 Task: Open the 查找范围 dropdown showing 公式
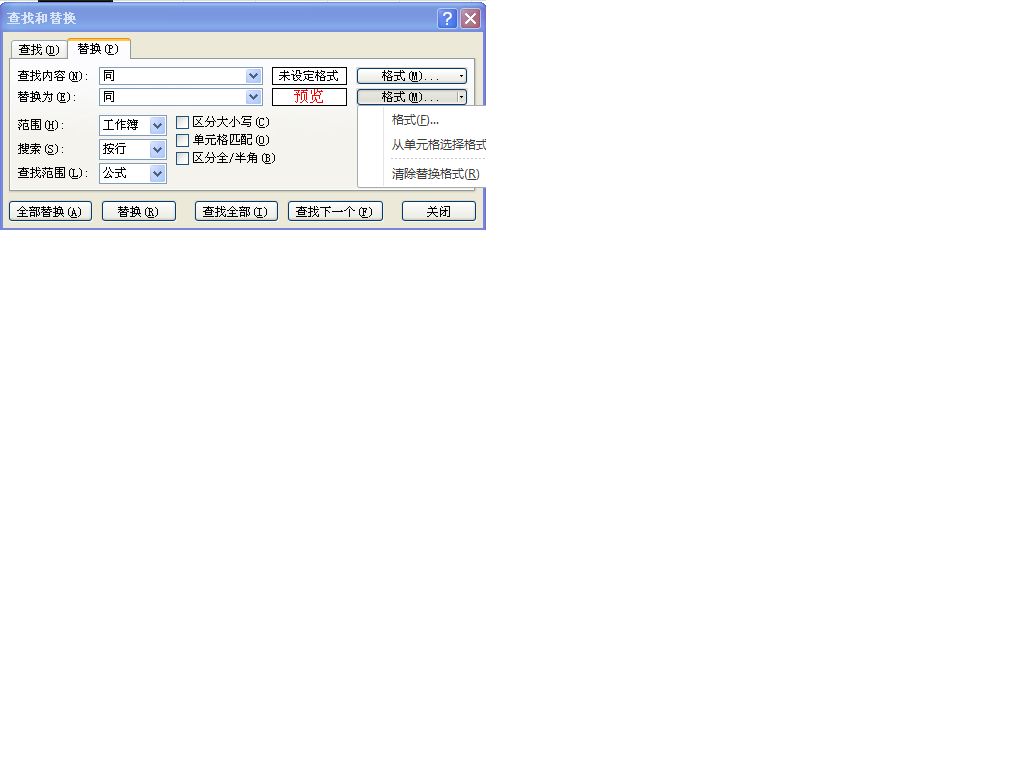pos(157,173)
